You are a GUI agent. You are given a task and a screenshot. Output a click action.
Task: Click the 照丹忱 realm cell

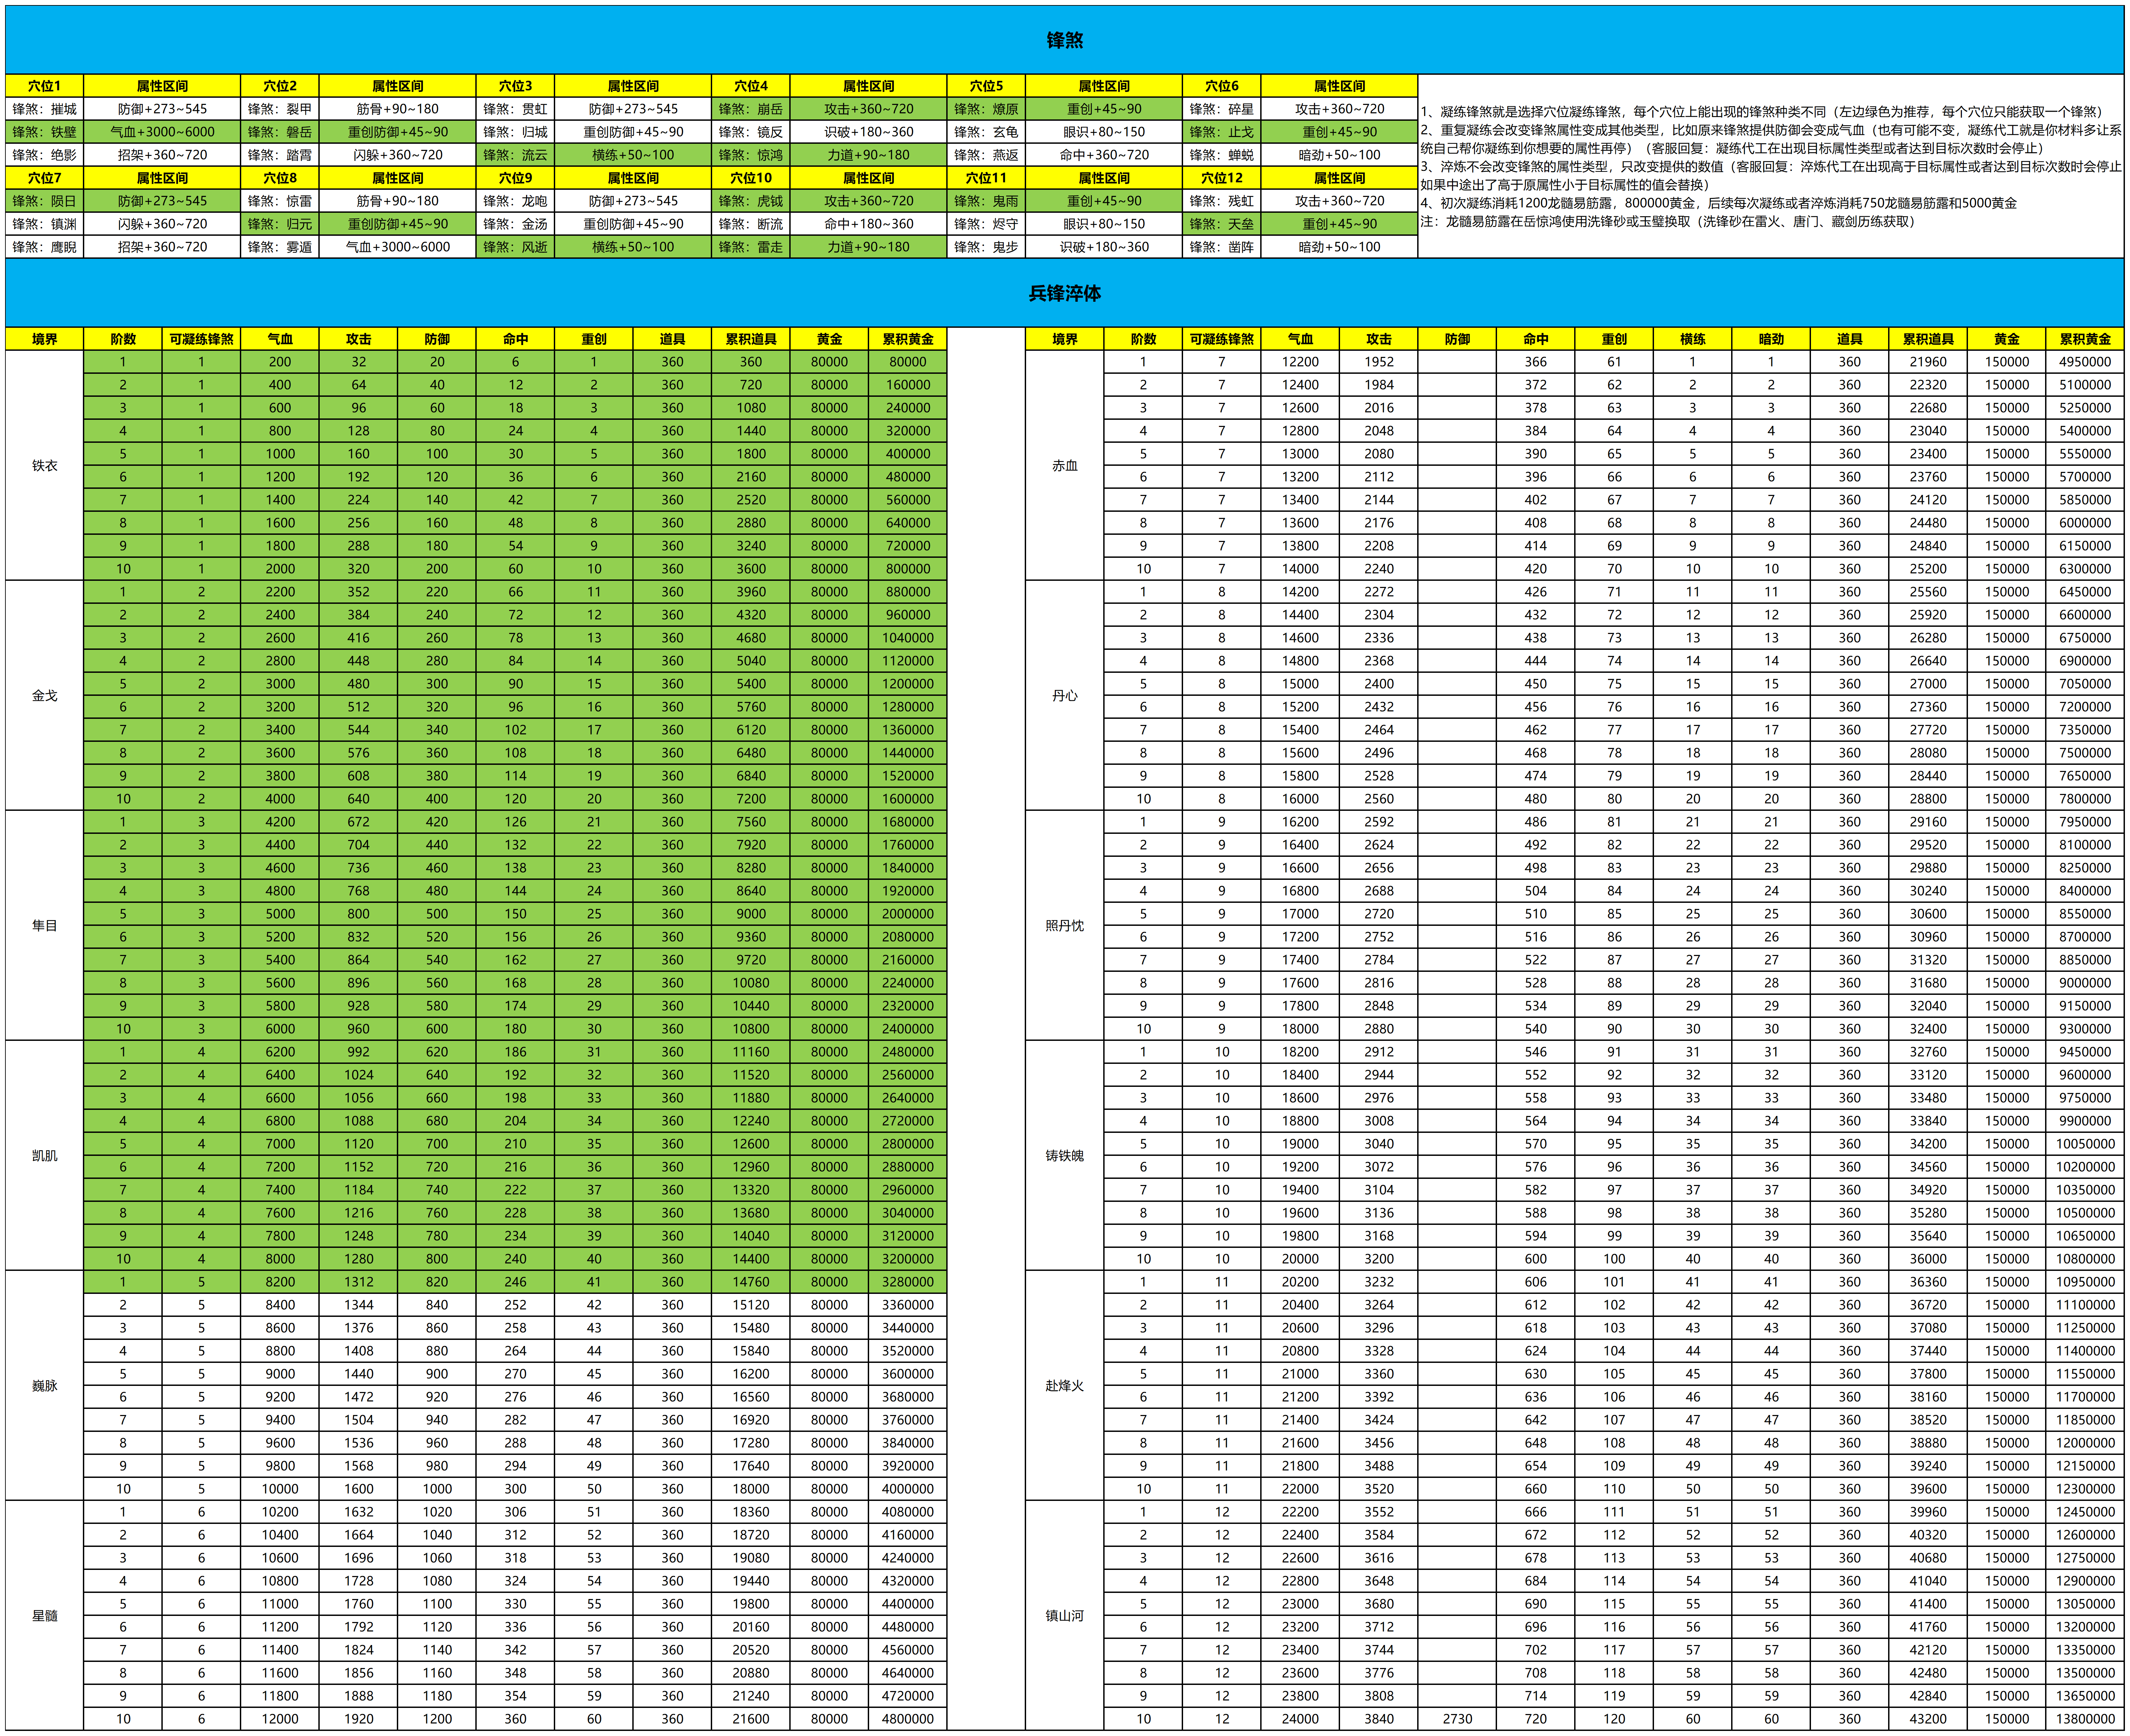tap(1065, 926)
